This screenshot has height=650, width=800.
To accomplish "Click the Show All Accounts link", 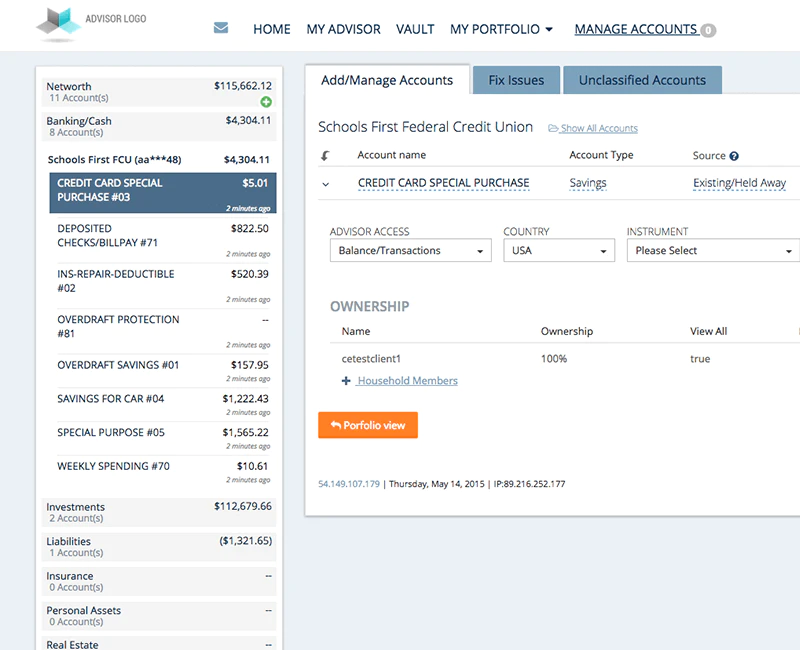I will tap(599, 129).
